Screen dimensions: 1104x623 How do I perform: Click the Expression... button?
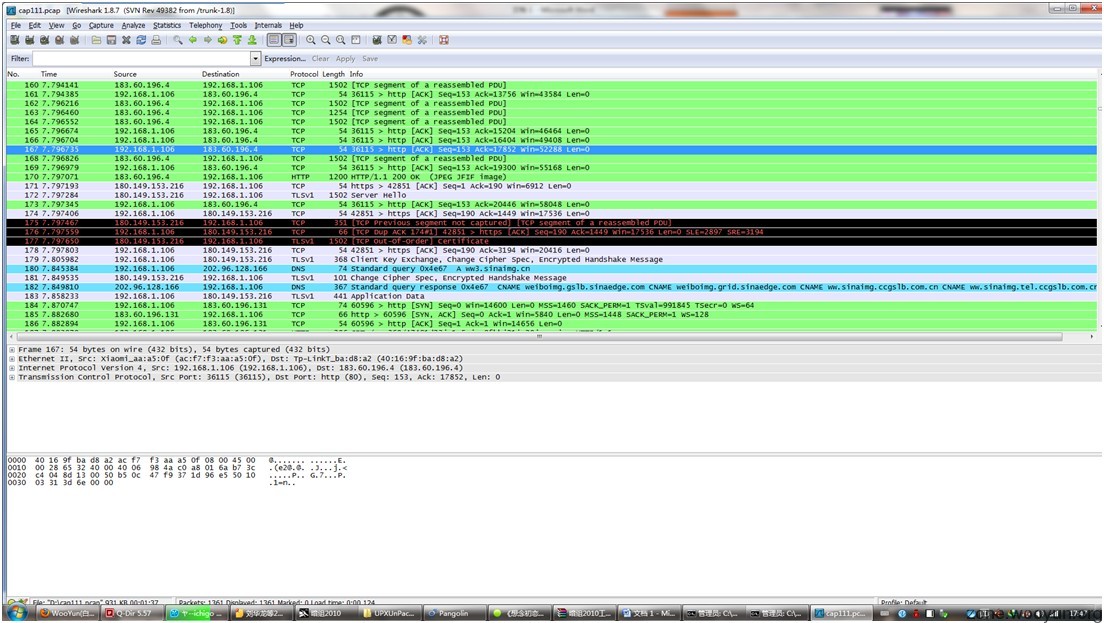(285, 59)
